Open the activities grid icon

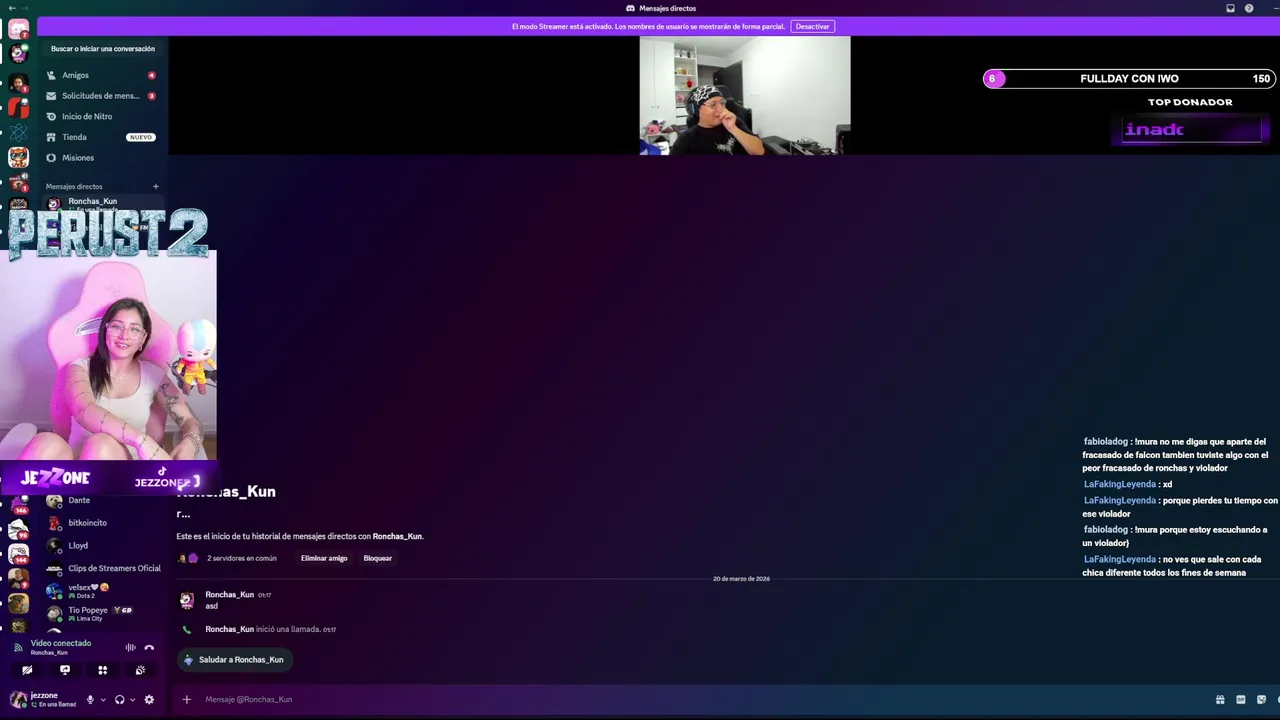point(102,670)
